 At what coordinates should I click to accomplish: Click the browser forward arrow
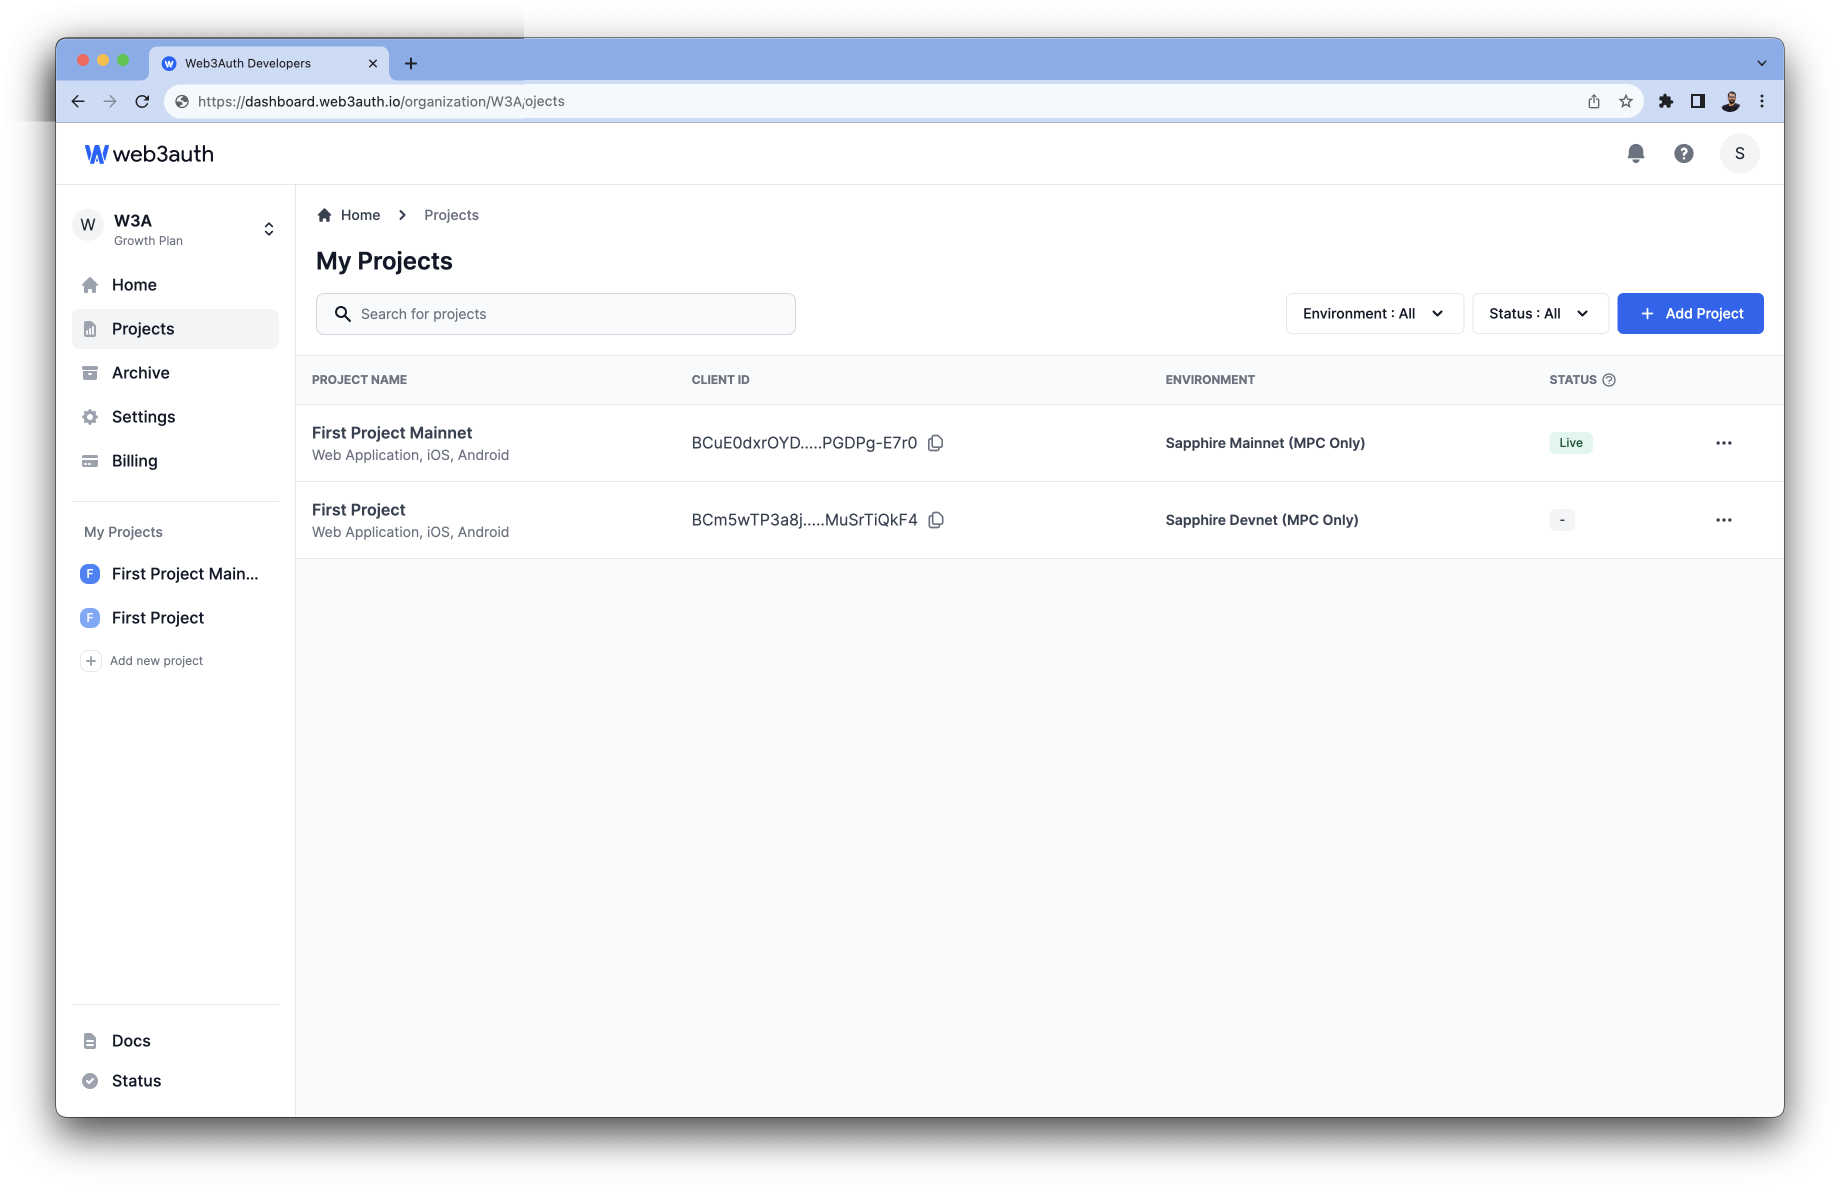tap(110, 101)
